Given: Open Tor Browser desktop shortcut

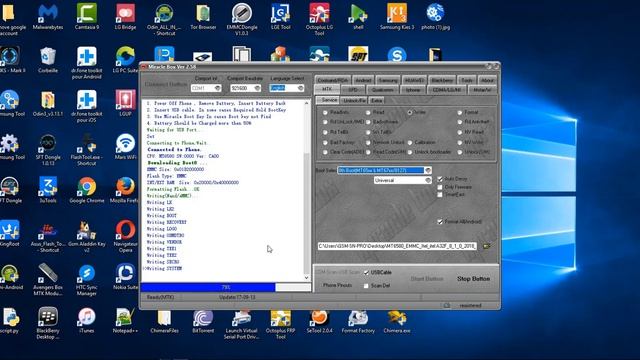Looking at the screenshot, I should point(203,17).
